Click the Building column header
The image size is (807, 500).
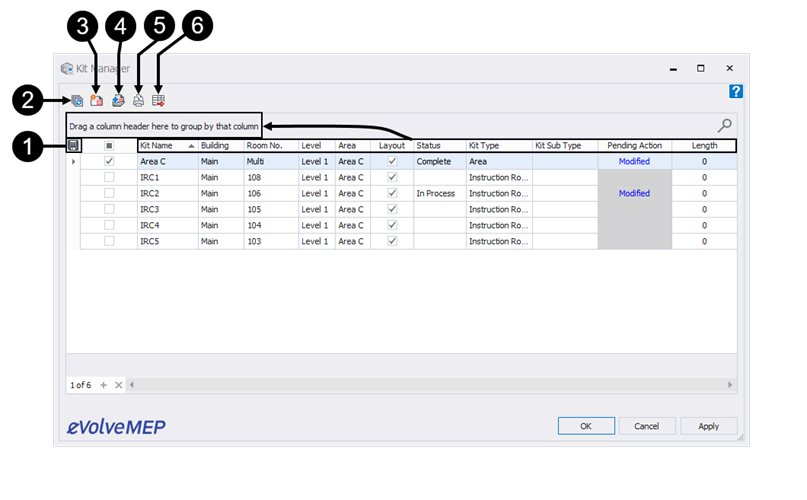221,146
